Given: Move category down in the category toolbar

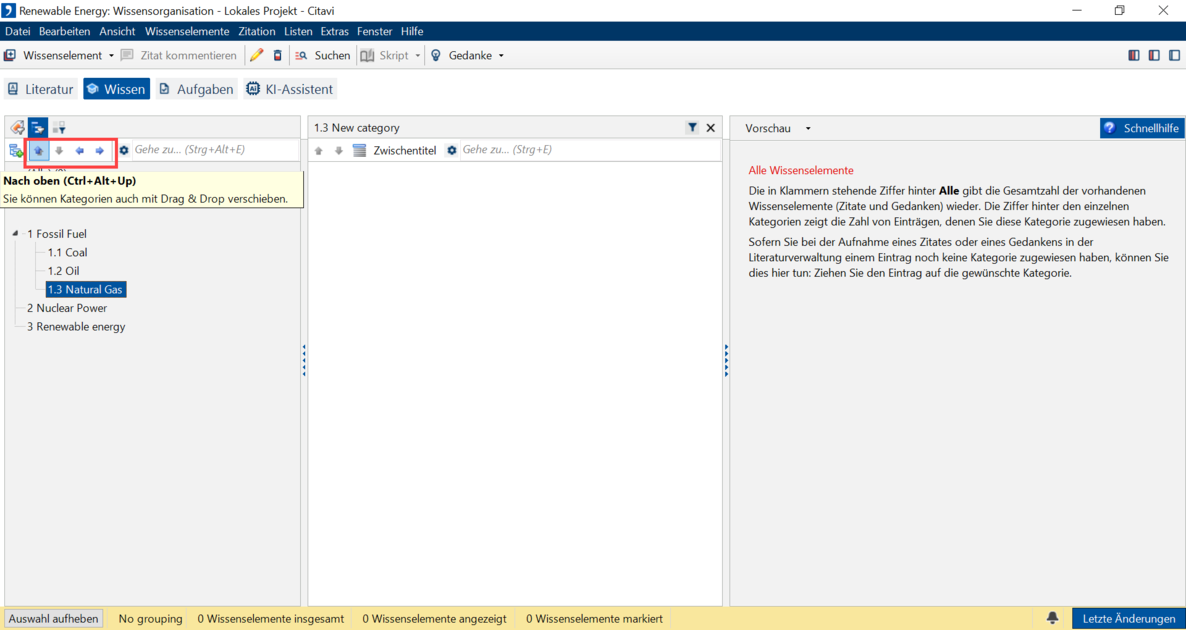Looking at the screenshot, I should pos(59,151).
